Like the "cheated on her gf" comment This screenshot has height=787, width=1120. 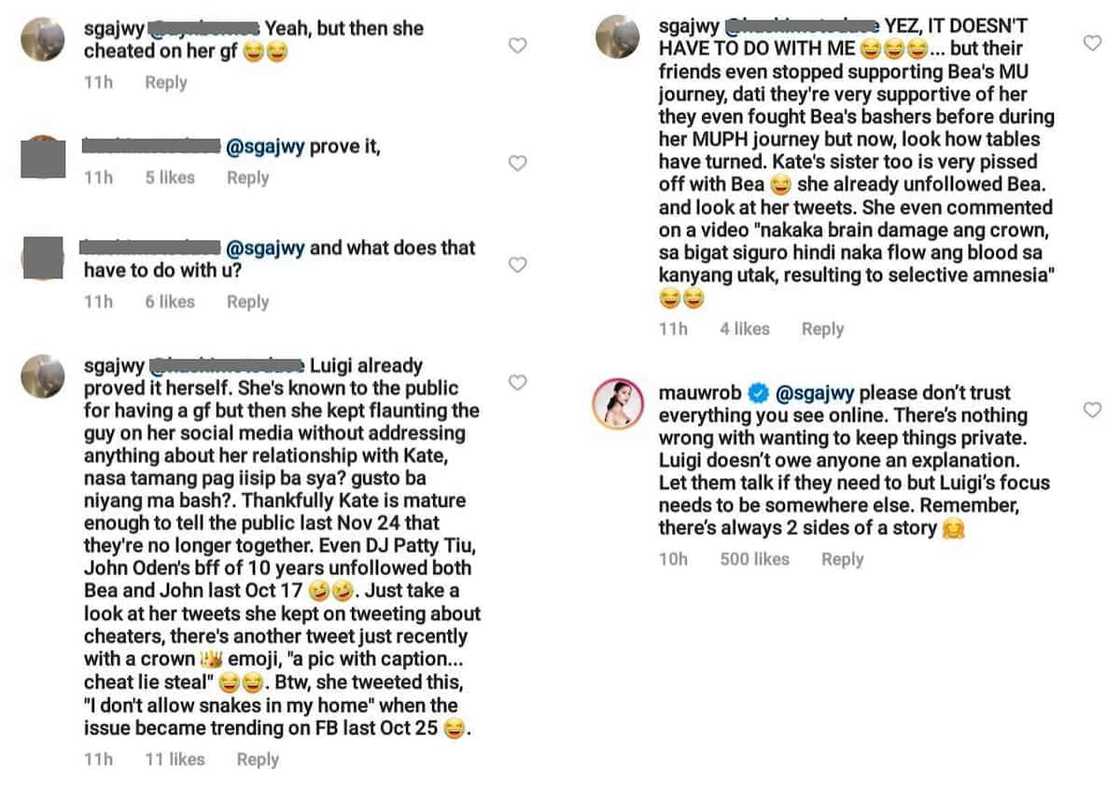pos(517,45)
